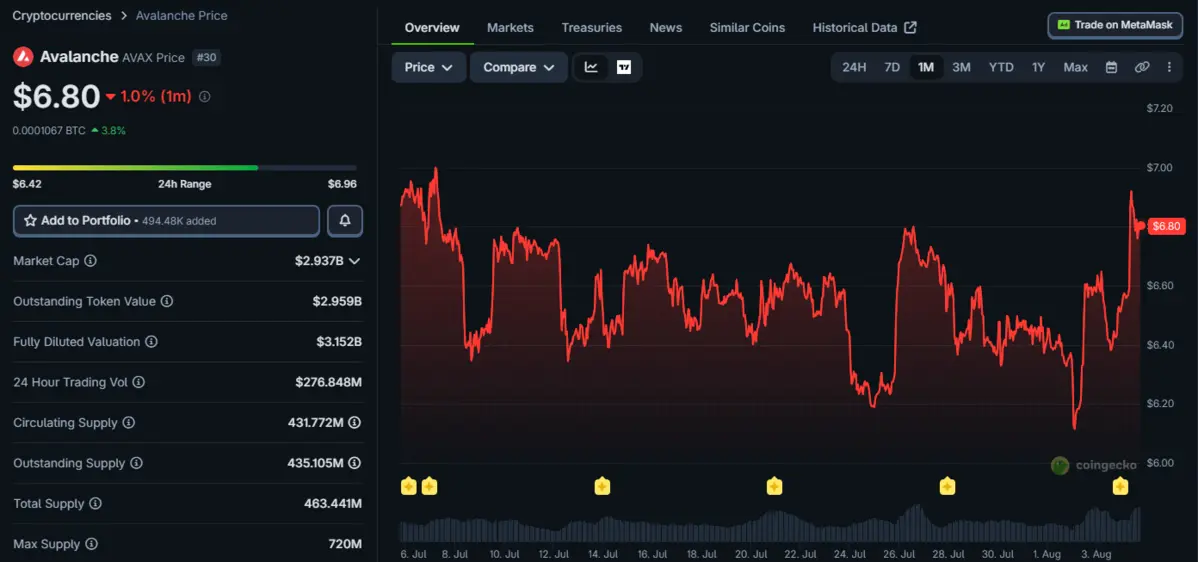
Task: Select the 24H time range
Action: [854, 67]
